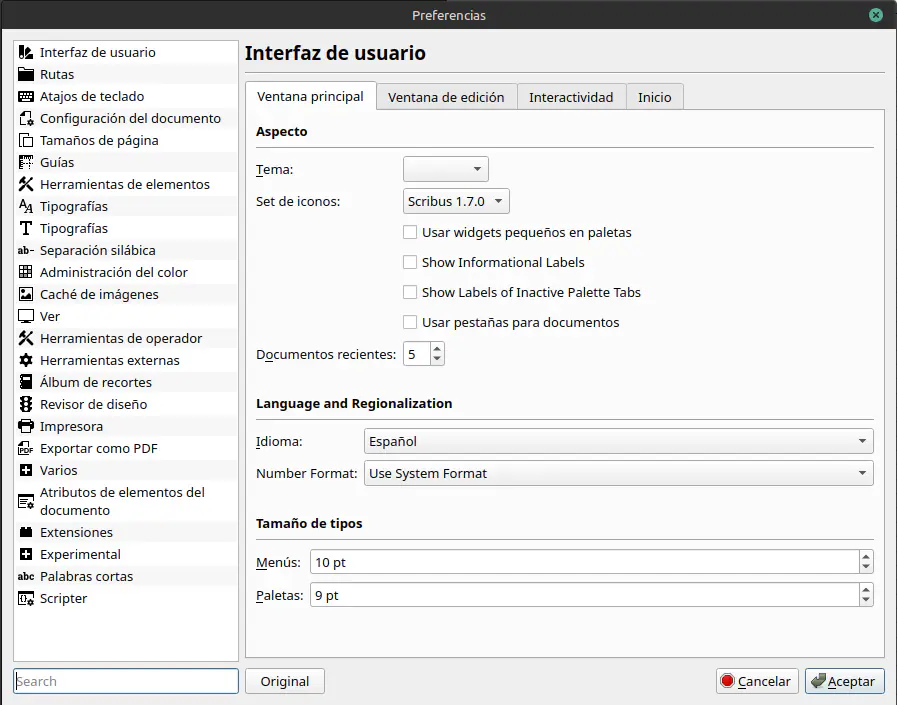Click the Impresora printer icon

click(26, 427)
